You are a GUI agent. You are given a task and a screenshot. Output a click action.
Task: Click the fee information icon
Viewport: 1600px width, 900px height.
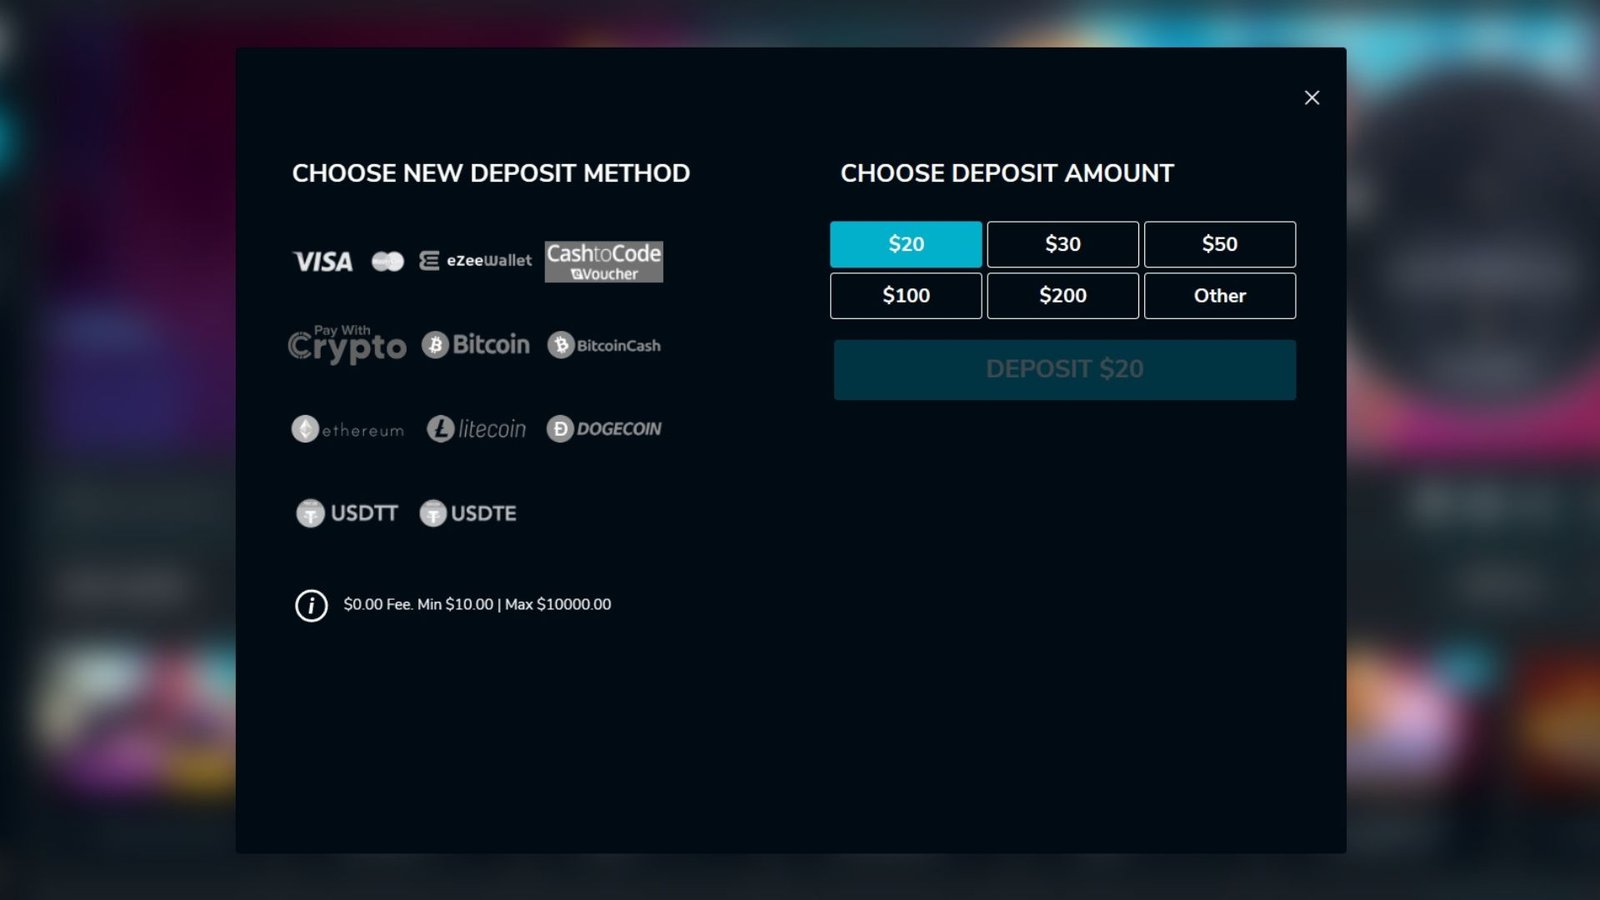coord(311,605)
